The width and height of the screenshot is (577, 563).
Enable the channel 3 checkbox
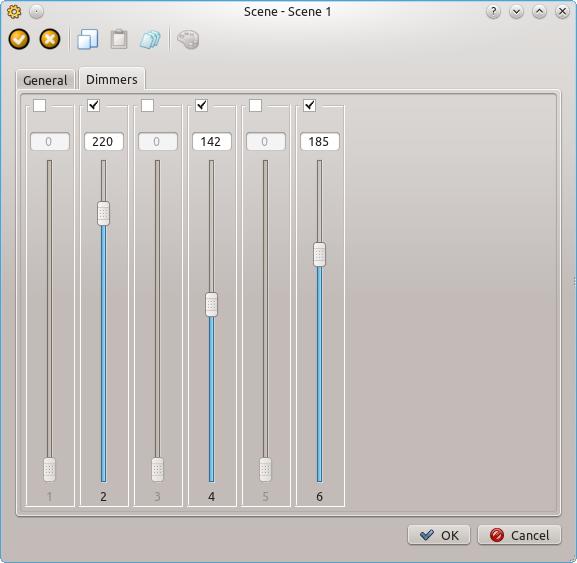coord(147,106)
